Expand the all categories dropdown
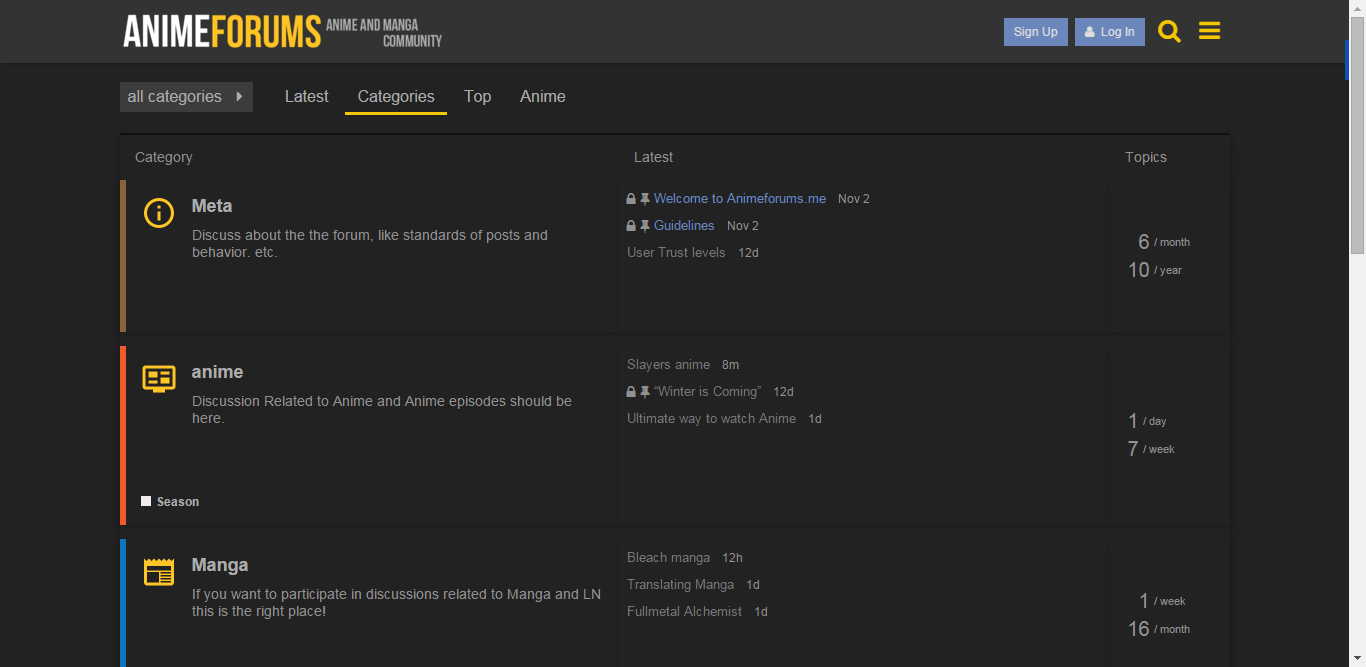The image size is (1366, 667). (x=186, y=97)
